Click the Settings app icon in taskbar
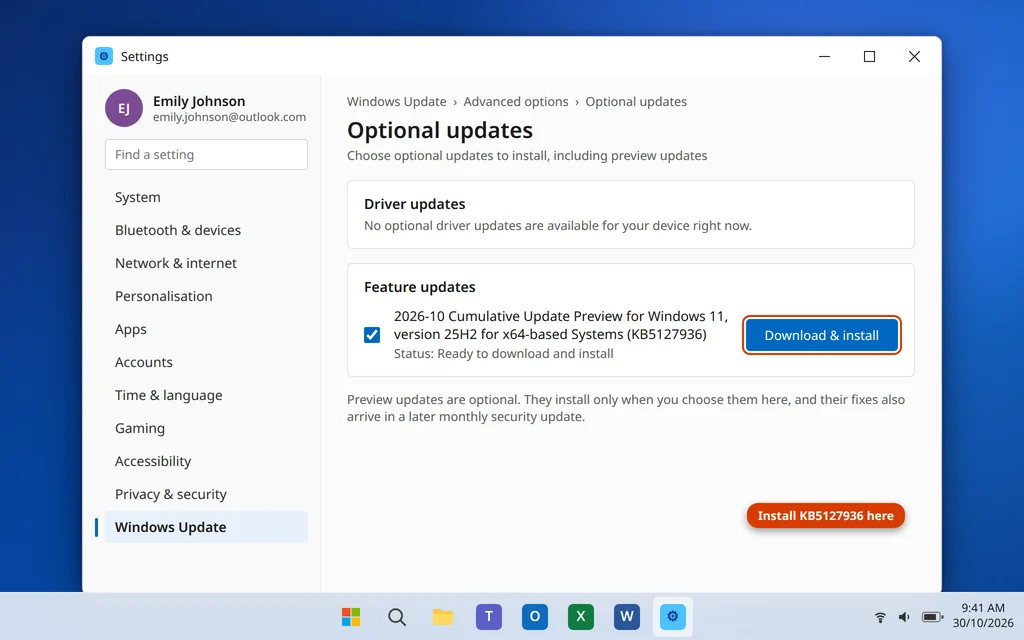The image size is (1024, 640). click(673, 616)
